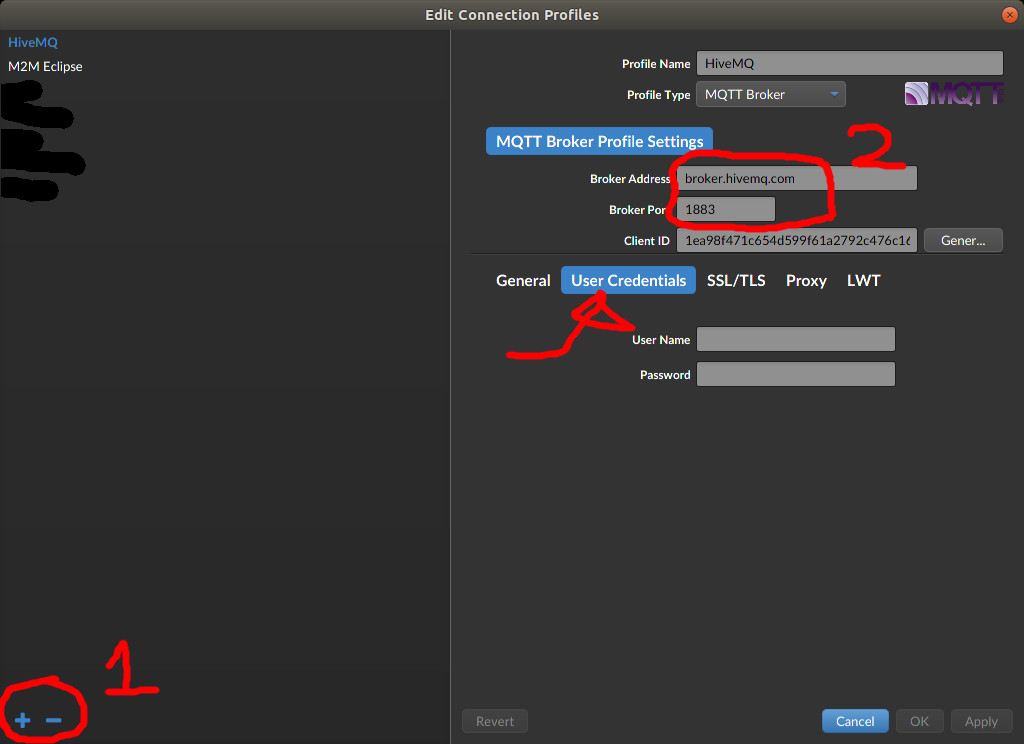Open the SSL/TLS tab
This screenshot has width=1024, height=744.
(736, 280)
